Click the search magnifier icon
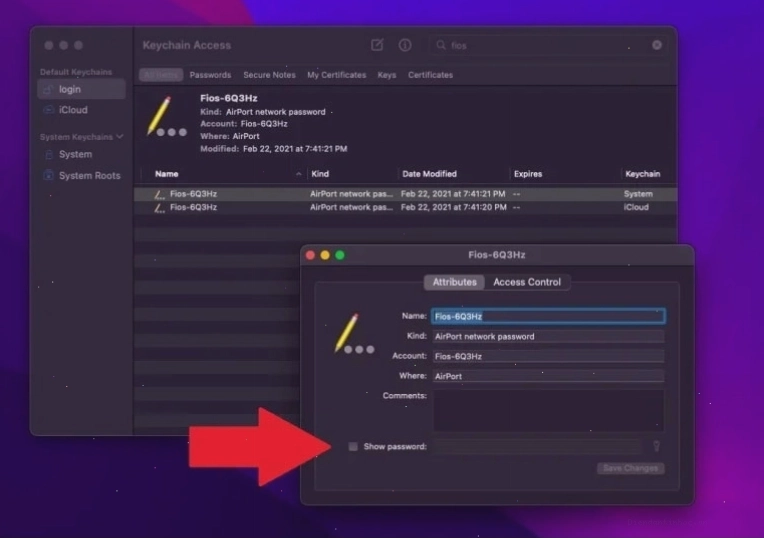This screenshot has height=539, width=764. (441, 45)
